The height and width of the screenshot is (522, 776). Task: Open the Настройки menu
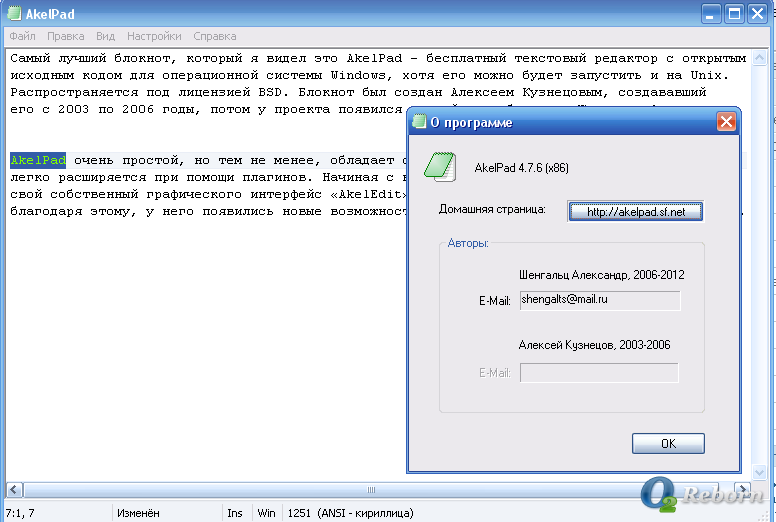click(154, 36)
